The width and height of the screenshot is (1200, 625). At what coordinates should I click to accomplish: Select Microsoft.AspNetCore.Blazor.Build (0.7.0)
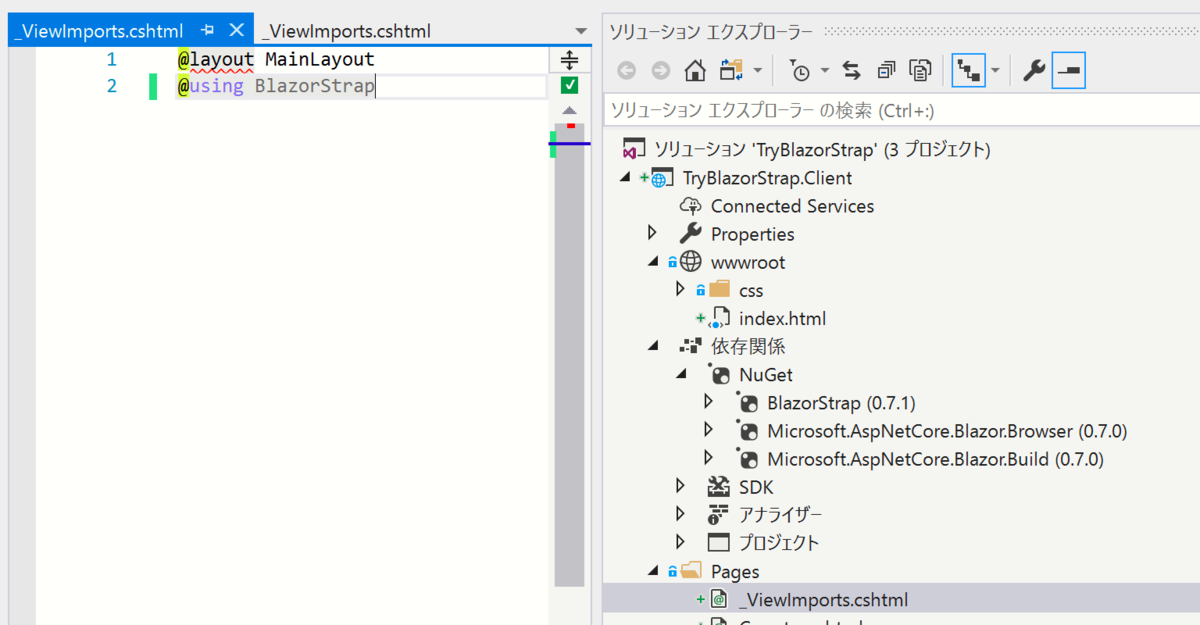pyautogui.click(x=935, y=459)
